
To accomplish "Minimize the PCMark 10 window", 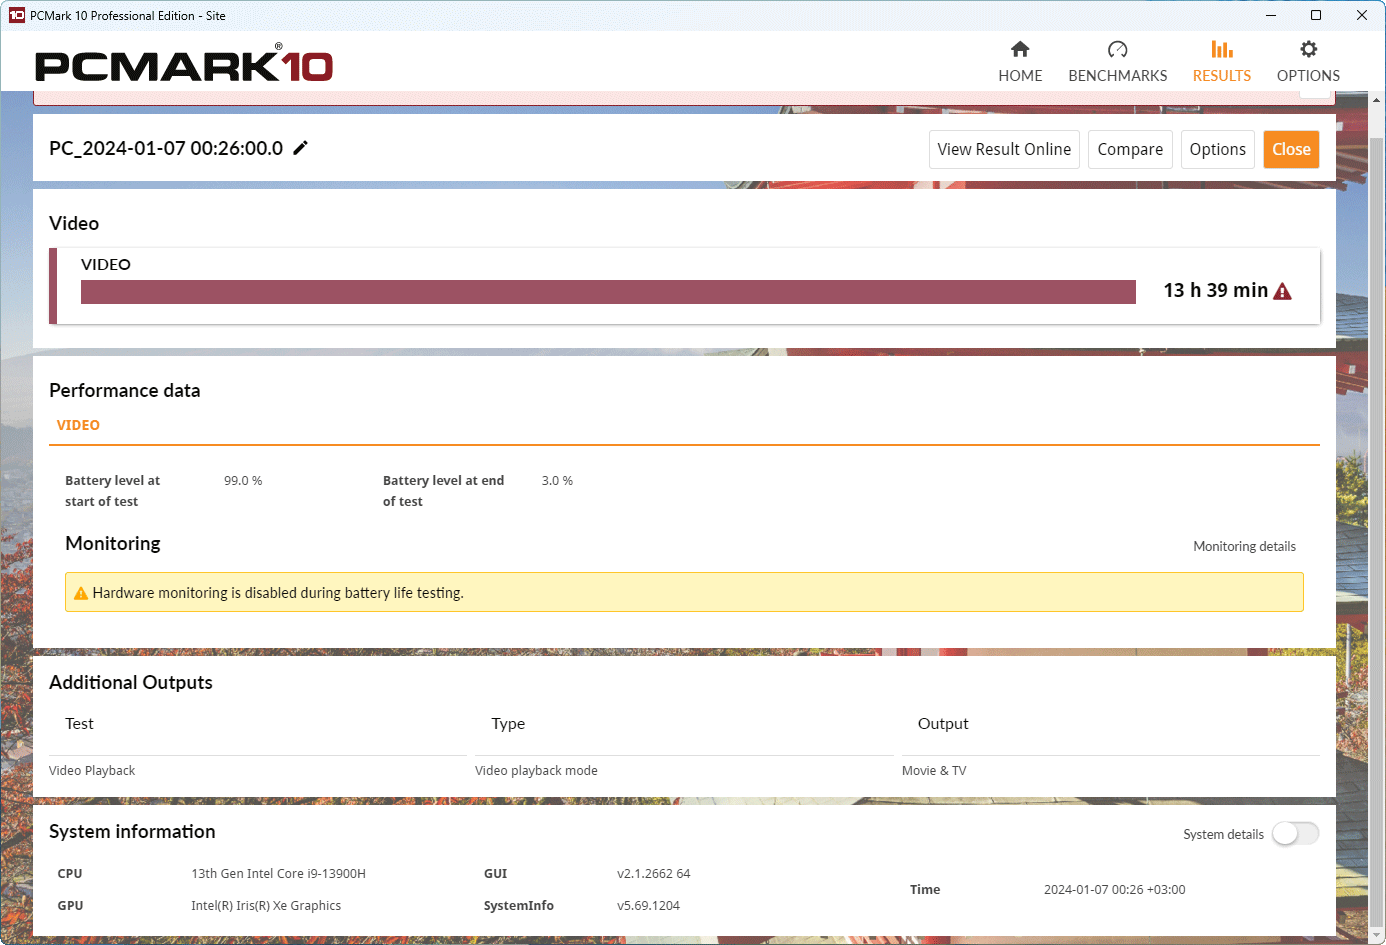I will tap(1271, 15).
